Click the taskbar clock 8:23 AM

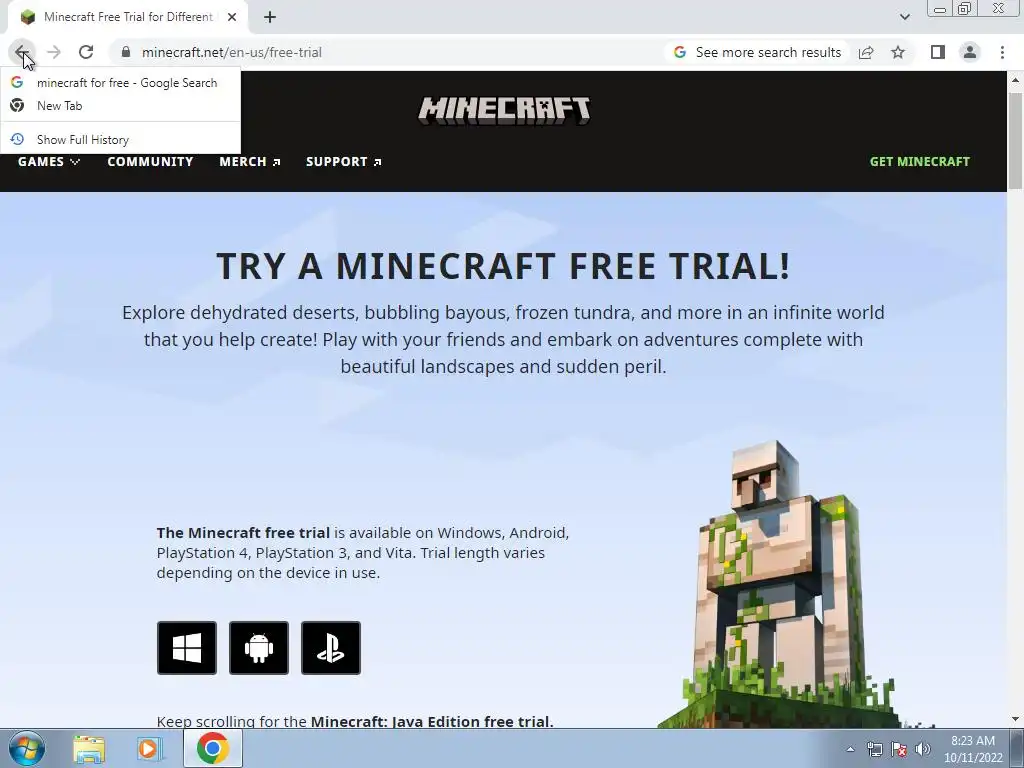point(973,749)
